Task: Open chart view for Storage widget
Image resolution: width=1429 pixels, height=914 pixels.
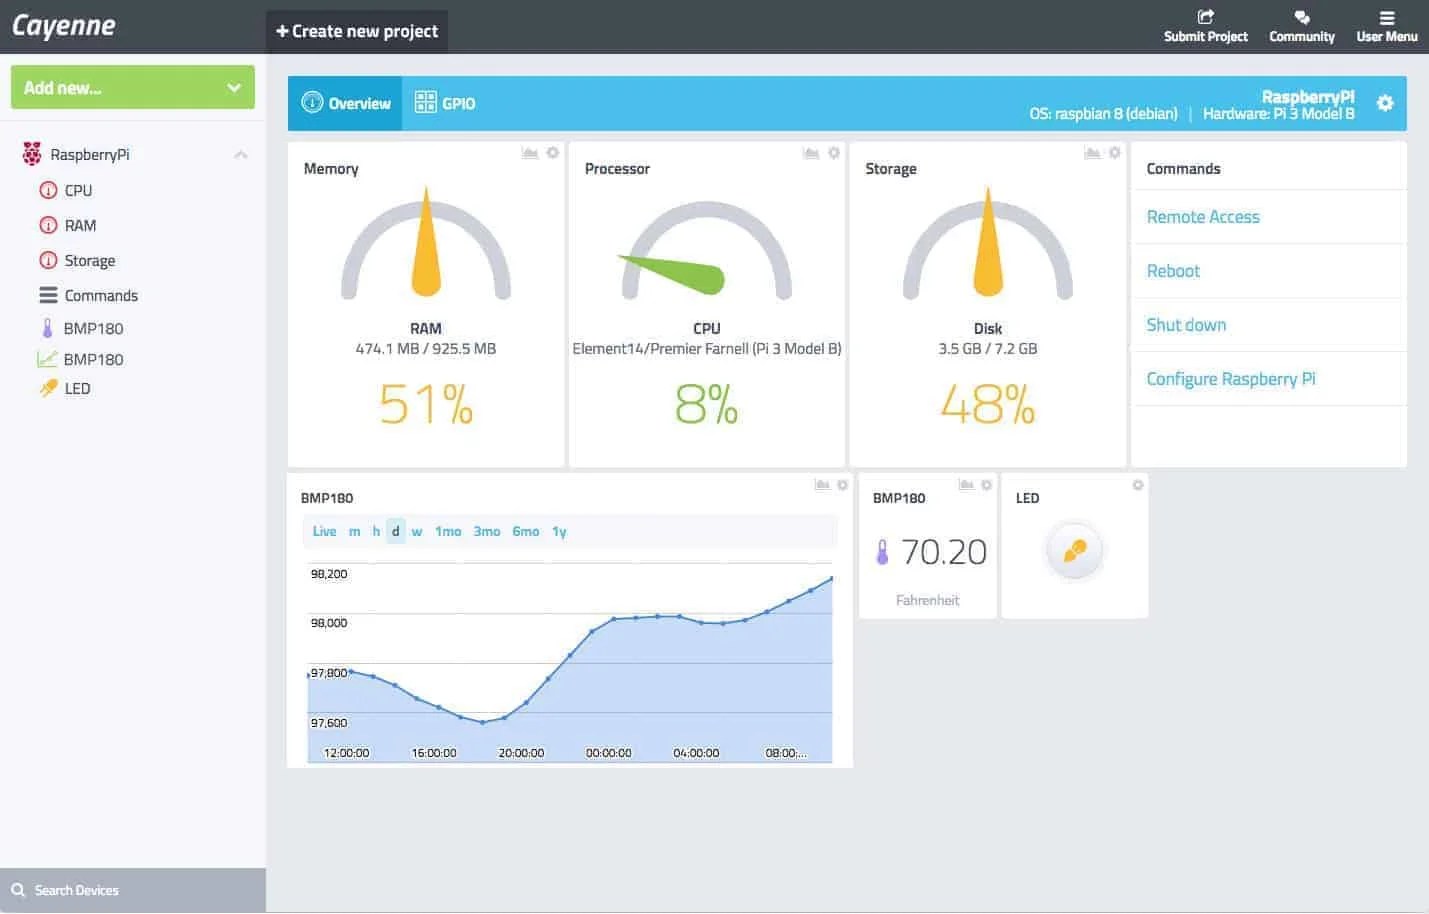Action: [1092, 153]
